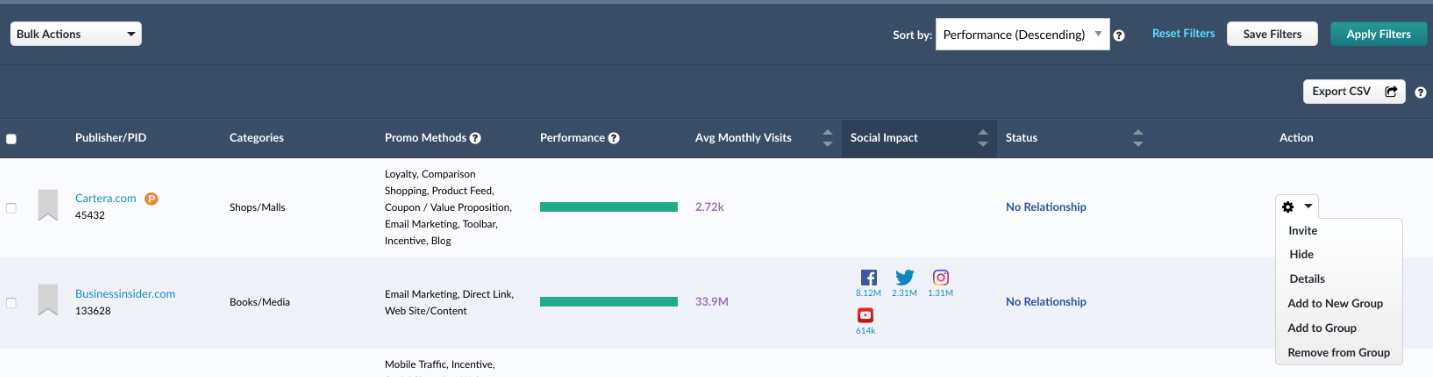This screenshot has width=1433, height=377.
Task: Check the Cartera.com row checkbox
Action: point(11,208)
